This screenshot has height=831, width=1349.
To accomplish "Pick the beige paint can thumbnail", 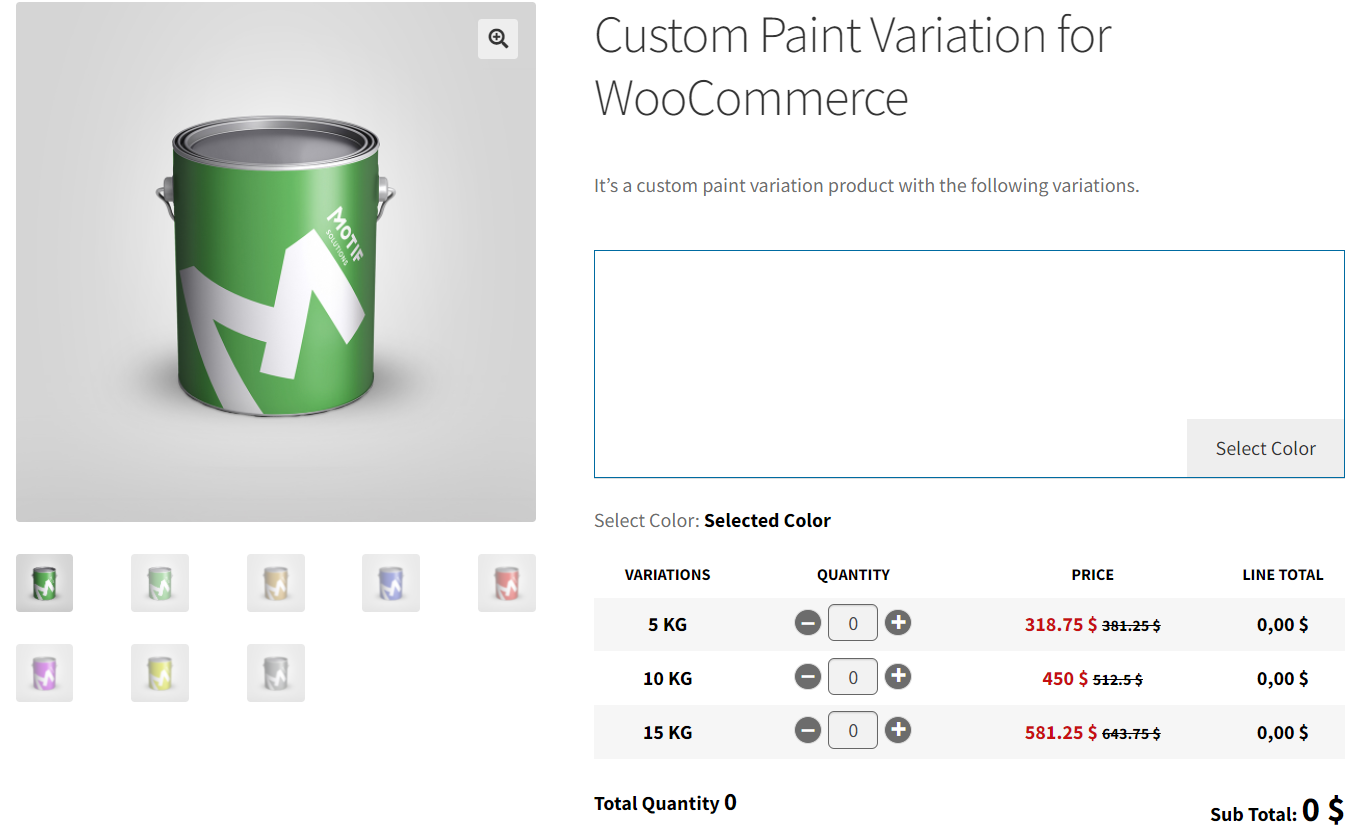I will pos(275,583).
